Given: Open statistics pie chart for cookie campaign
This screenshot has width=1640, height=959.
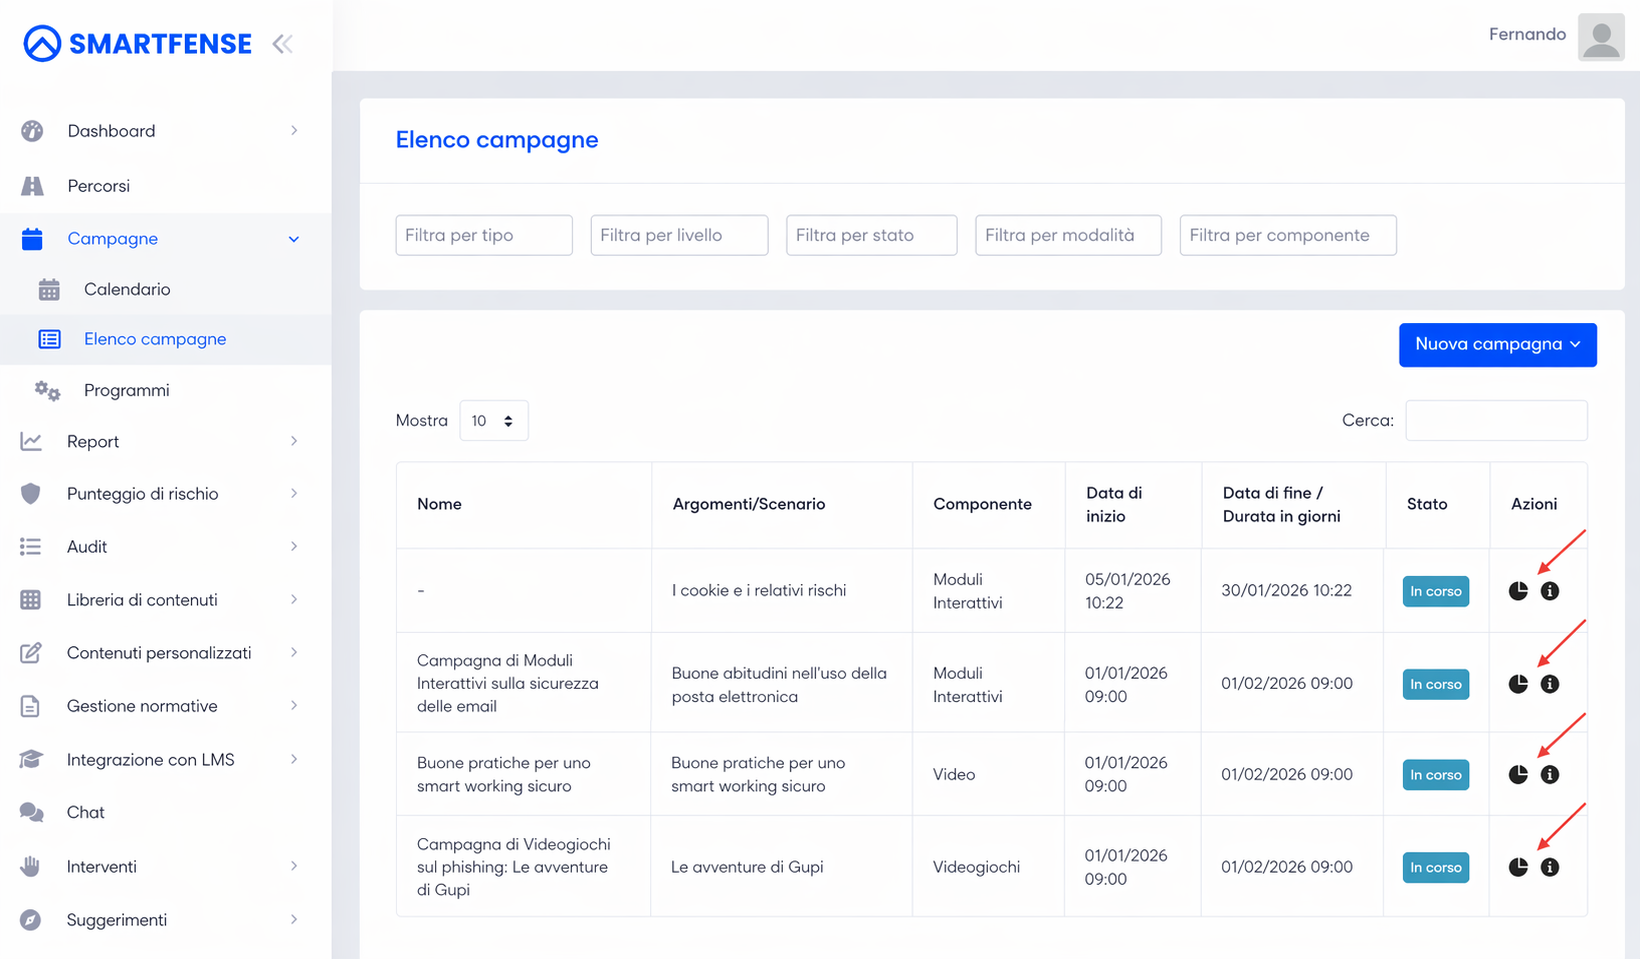Looking at the screenshot, I should 1518,591.
